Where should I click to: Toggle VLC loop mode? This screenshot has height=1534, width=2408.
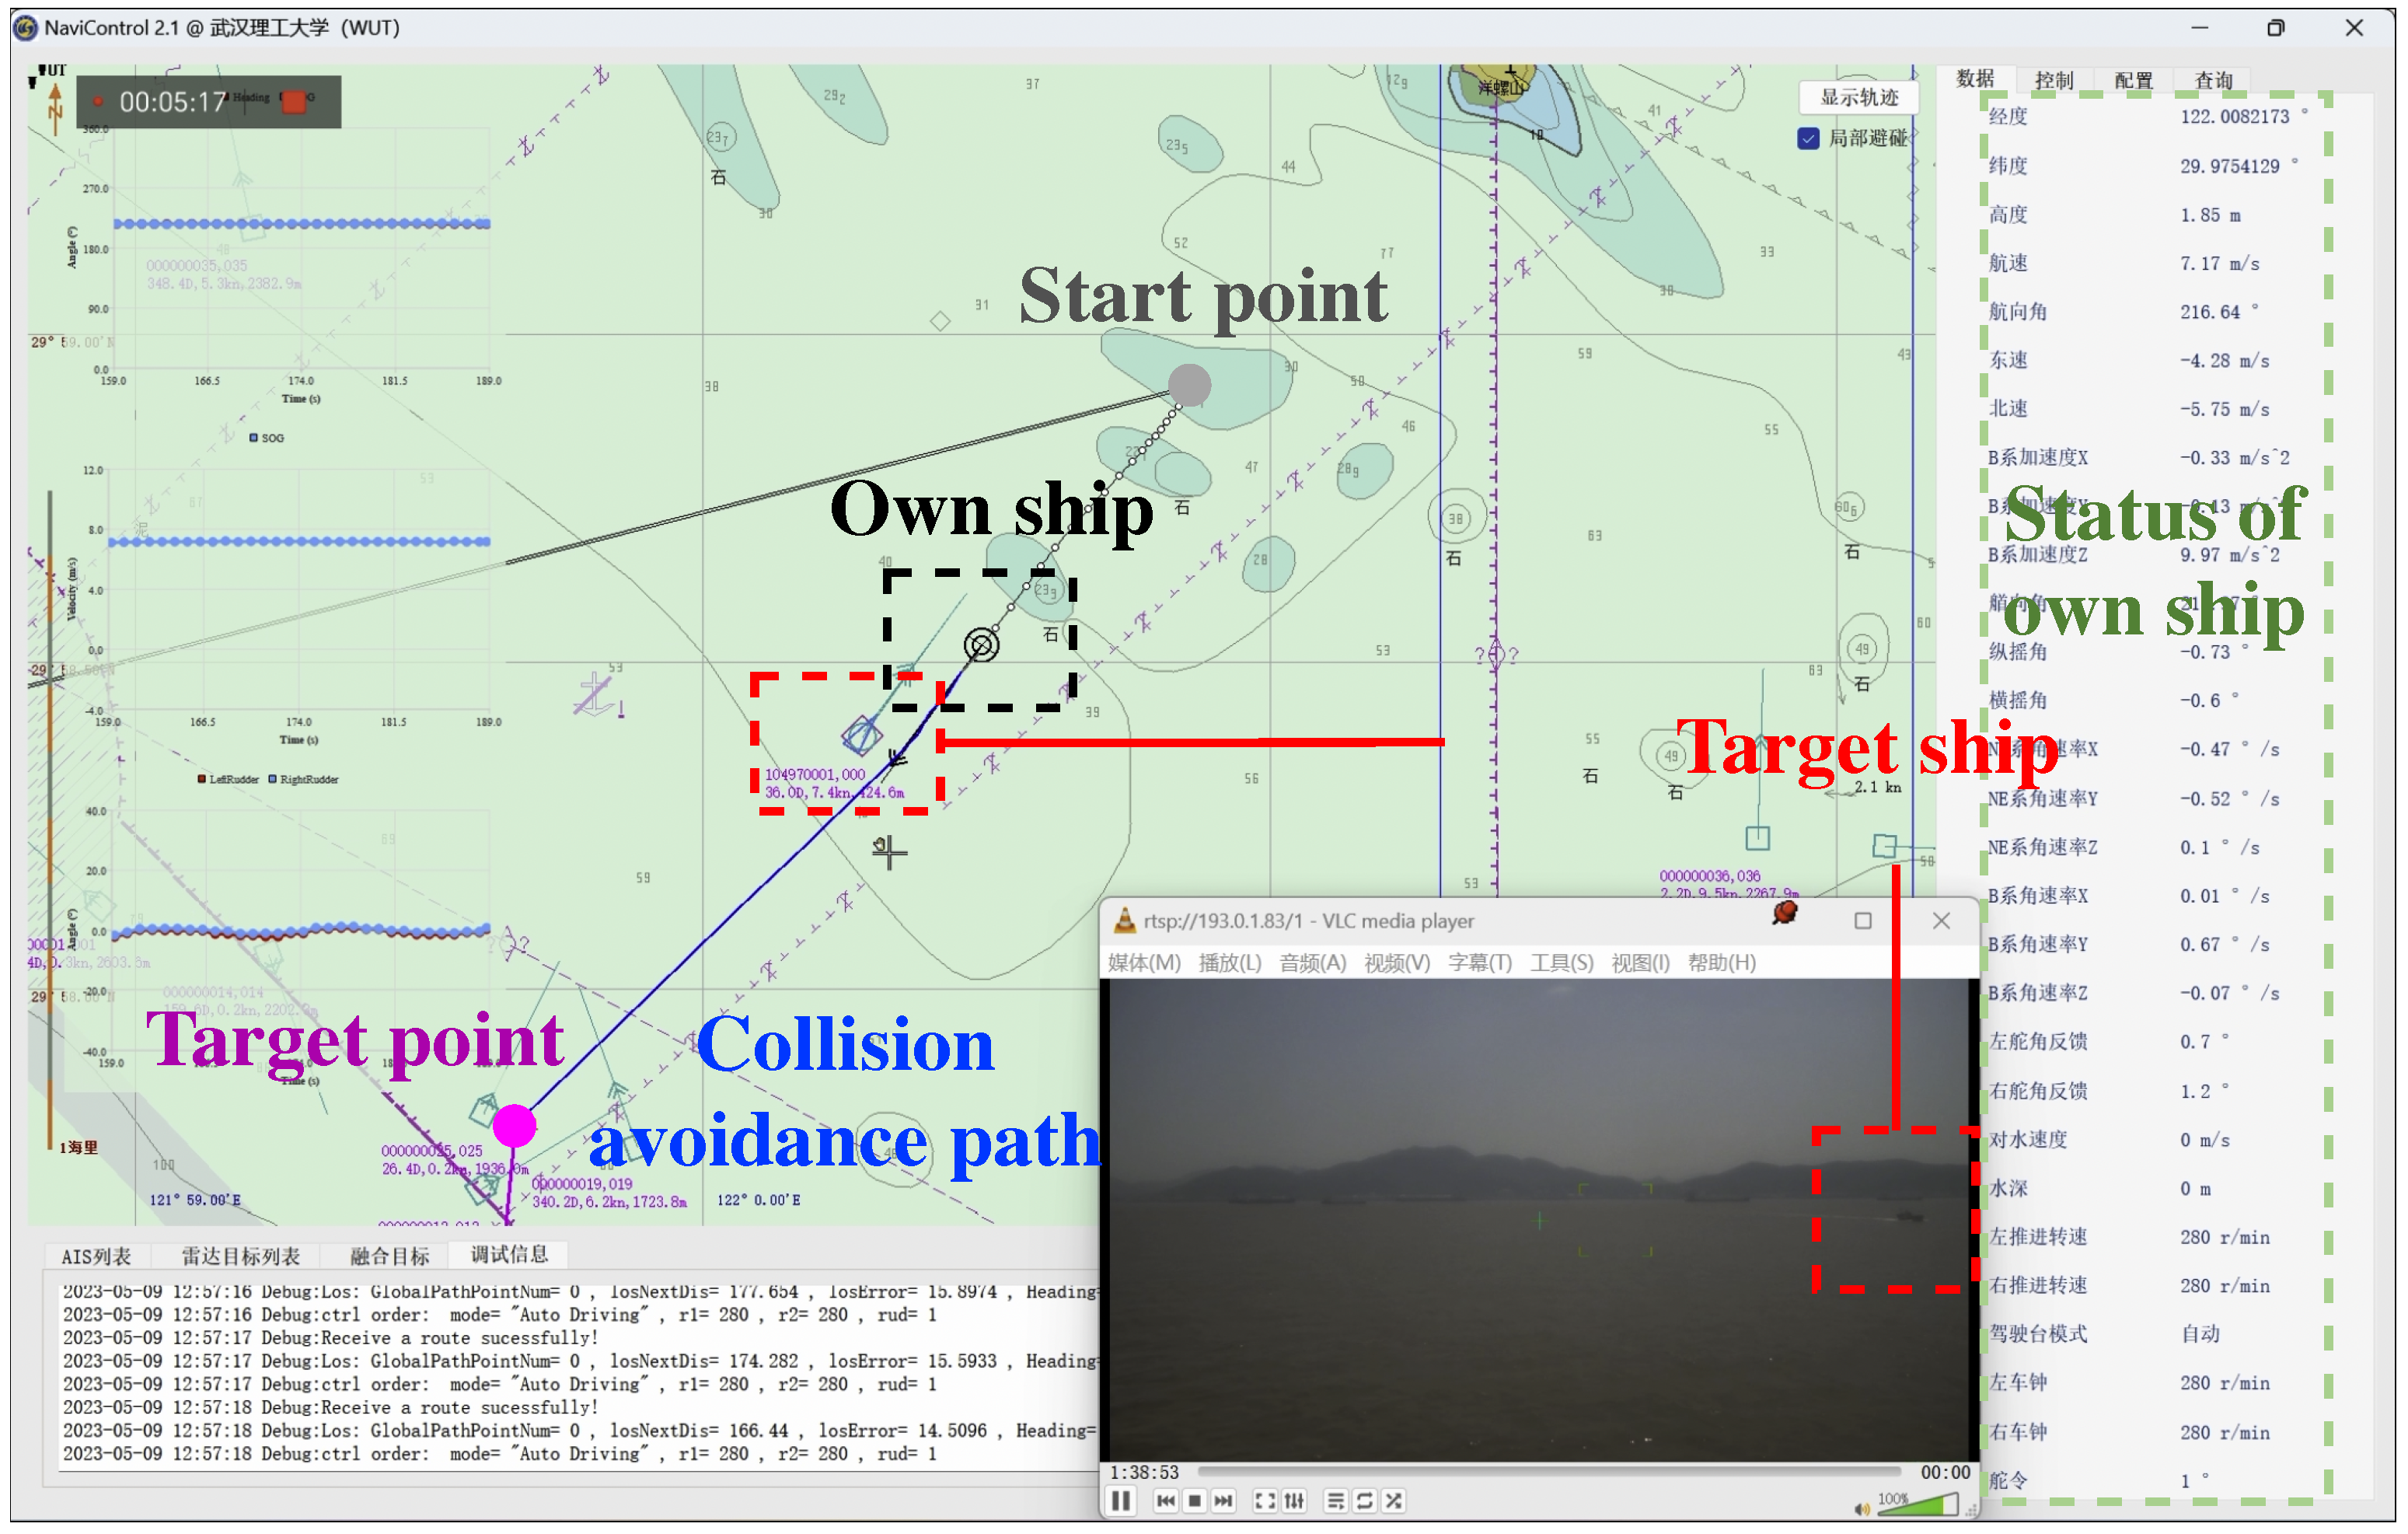[1364, 1501]
